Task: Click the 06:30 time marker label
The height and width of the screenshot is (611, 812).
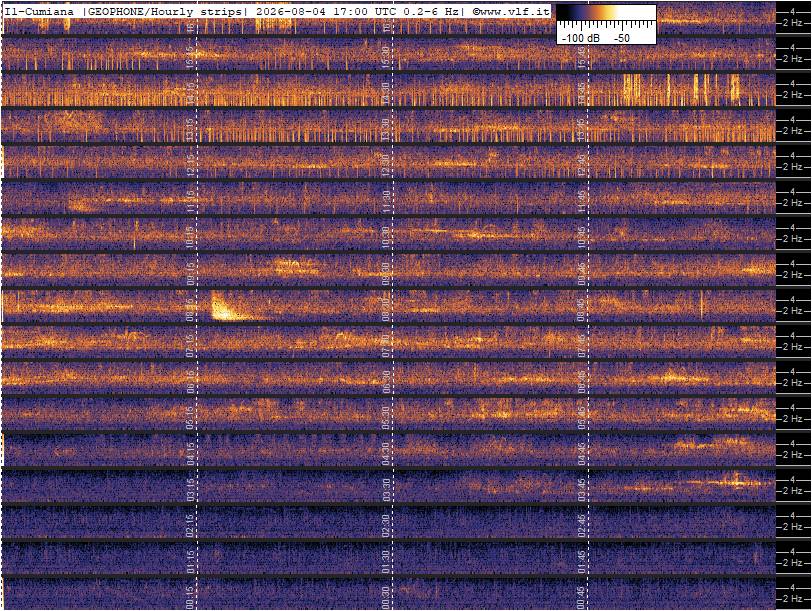Action: point(386,382)
